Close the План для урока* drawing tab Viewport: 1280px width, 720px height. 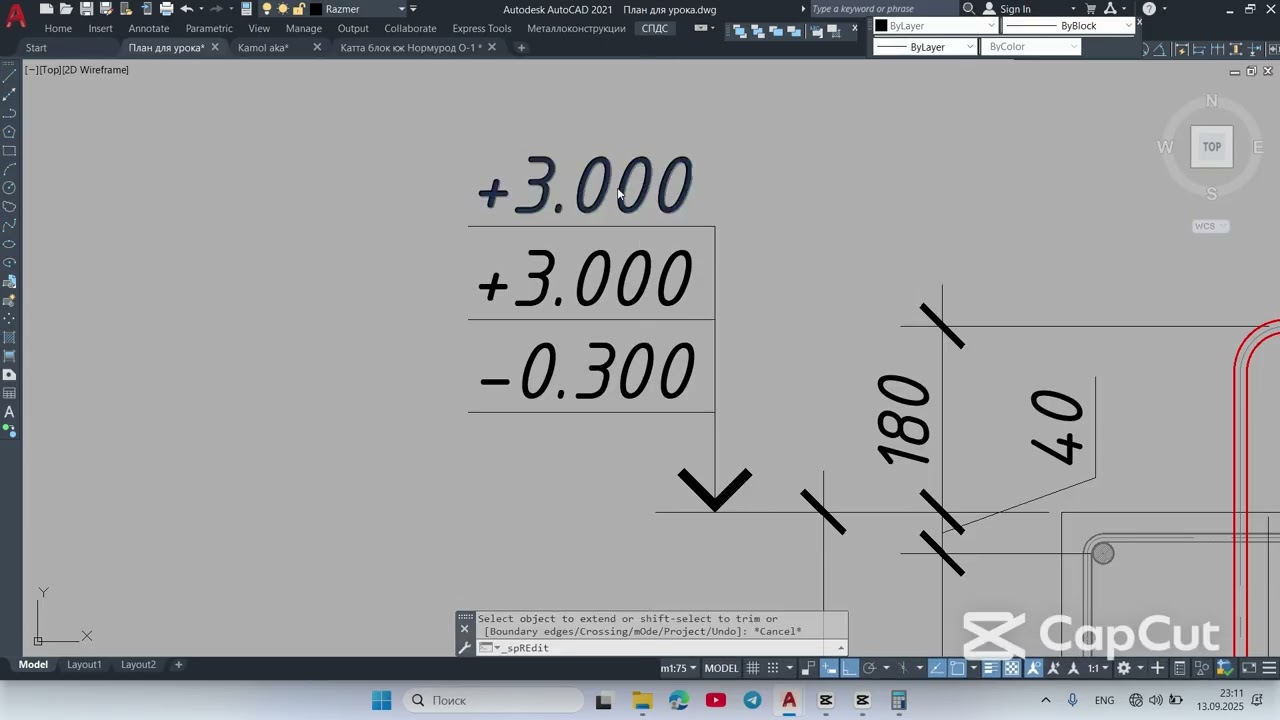pos(215,47)
